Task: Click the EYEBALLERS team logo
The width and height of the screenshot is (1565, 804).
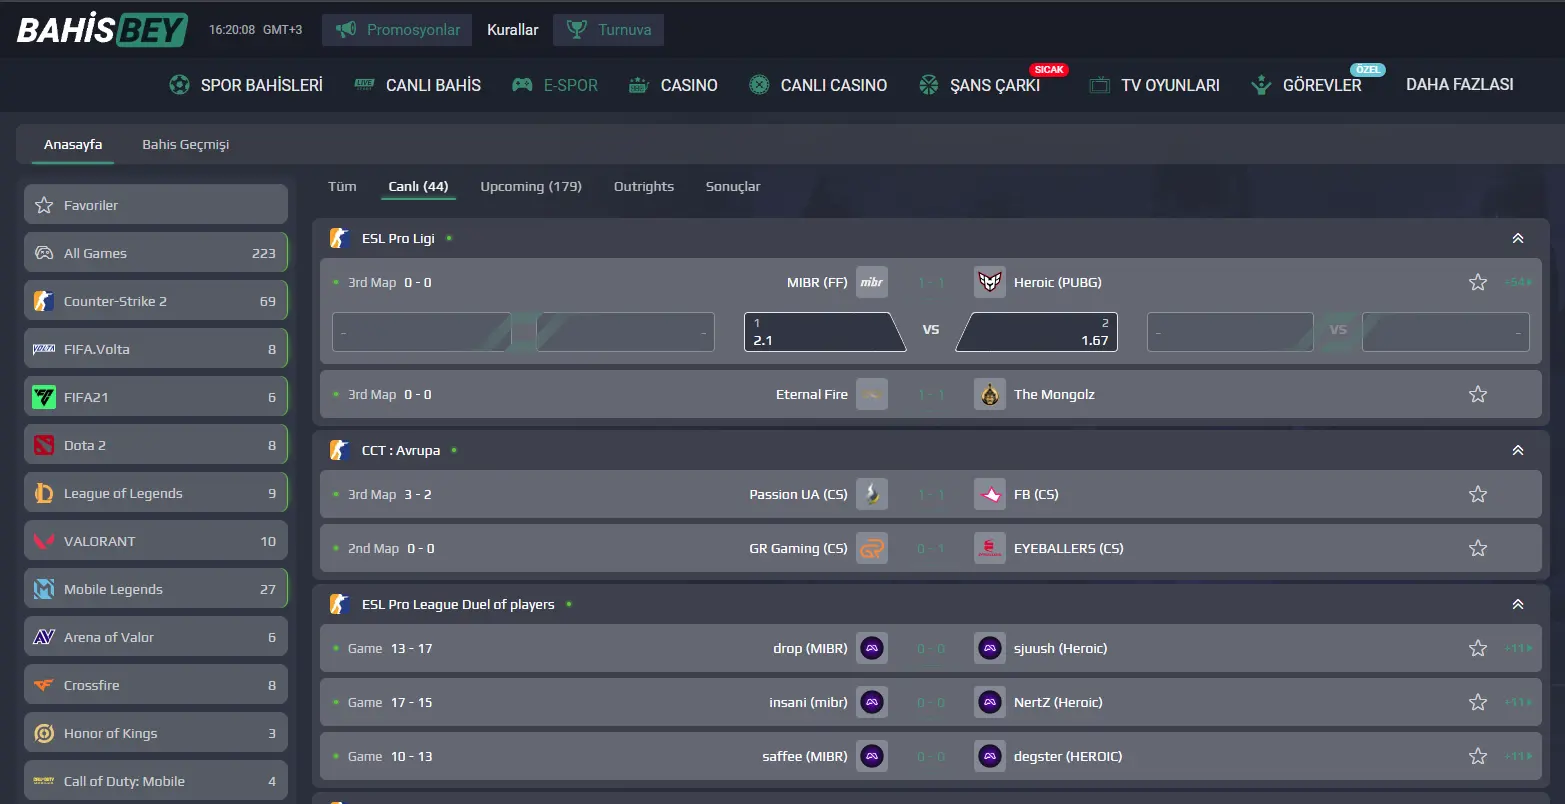Action: tap(990, 548)
